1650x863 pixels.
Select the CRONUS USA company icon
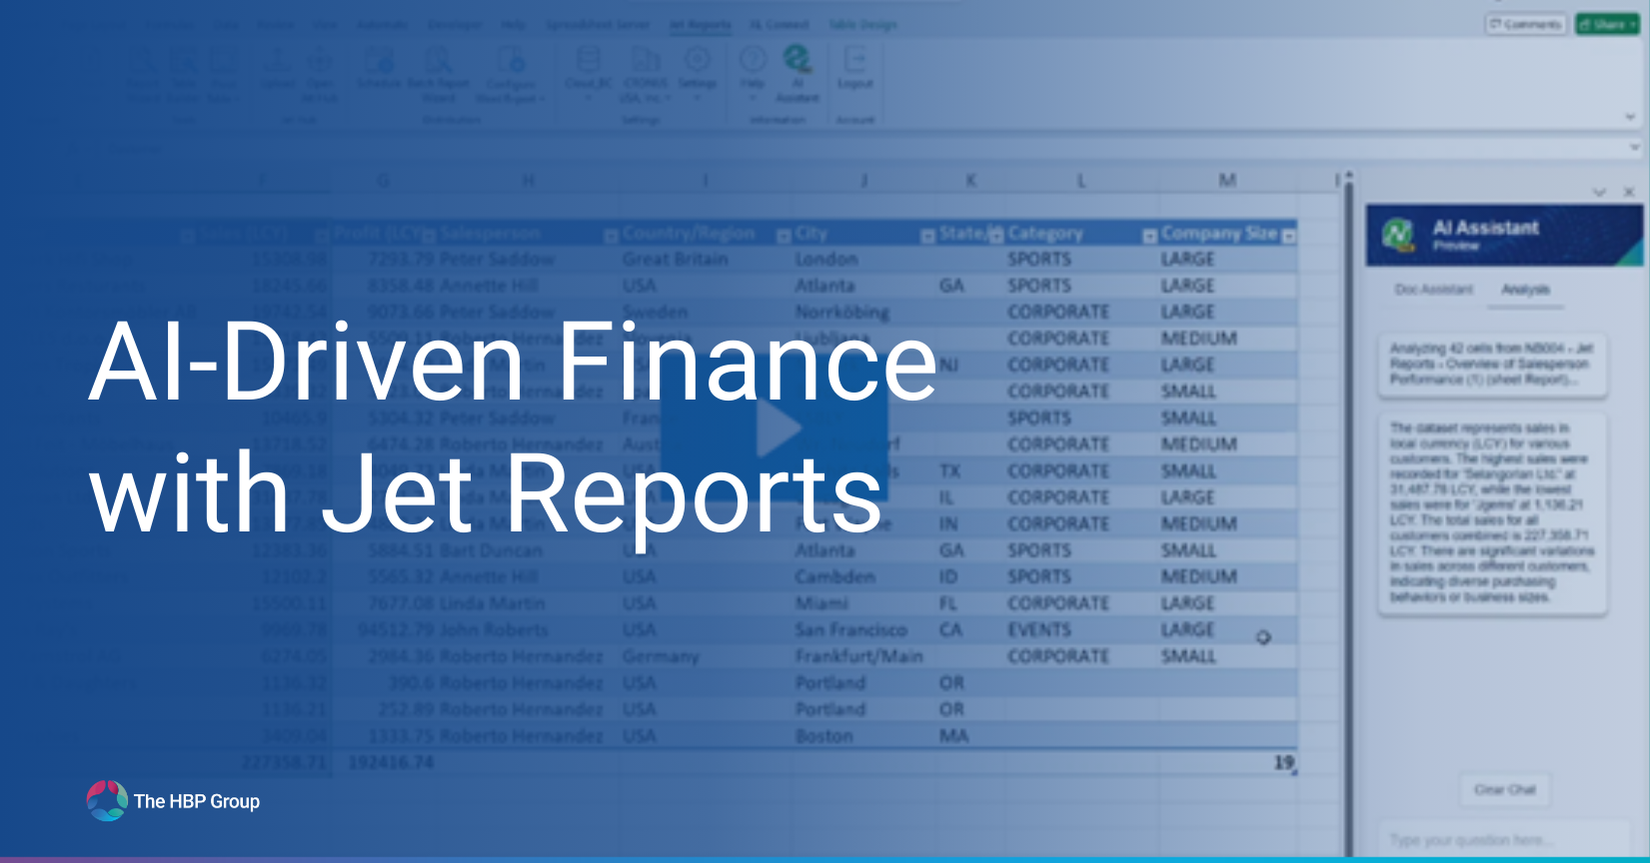(644, 74)
